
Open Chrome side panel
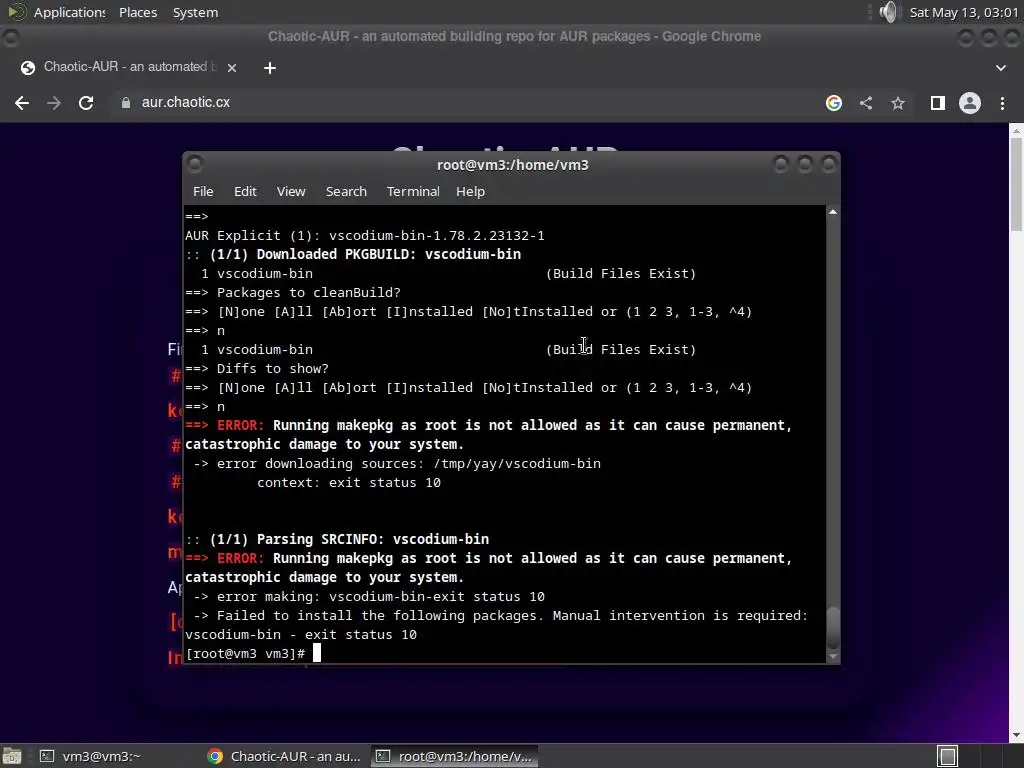tap(938, 103)
